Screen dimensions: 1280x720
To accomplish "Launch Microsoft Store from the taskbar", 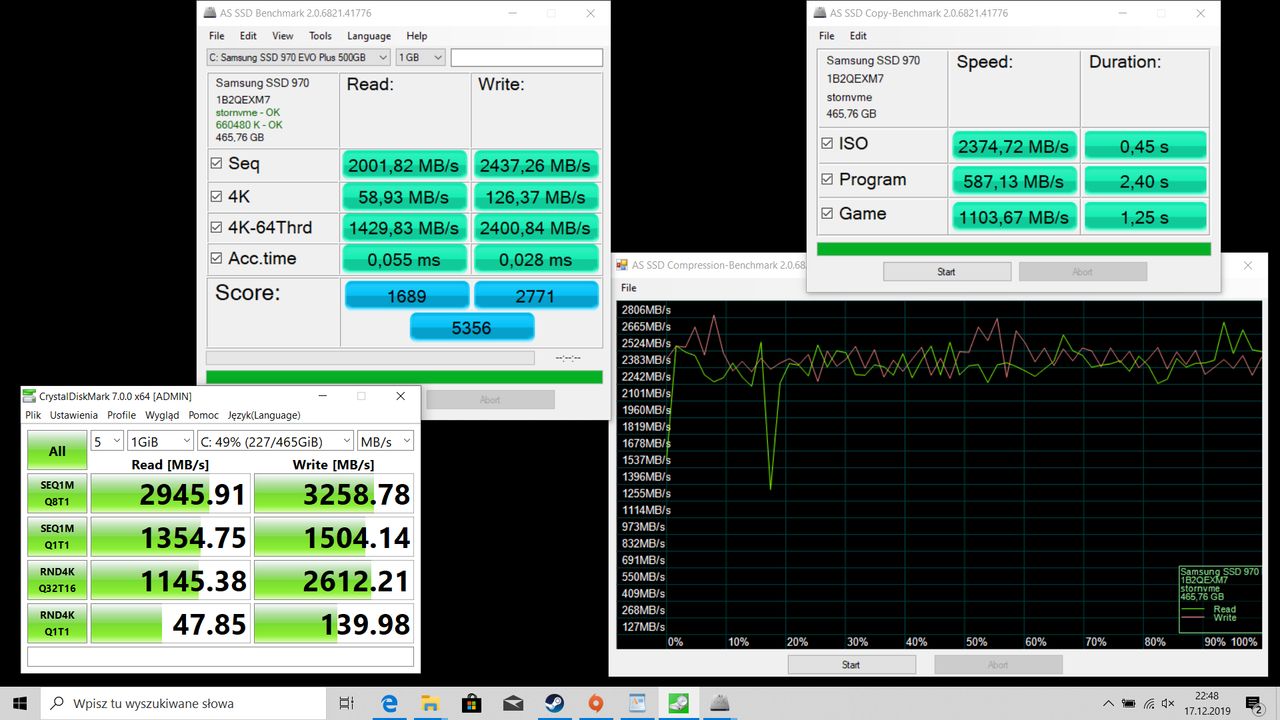I will coord(471,703).
